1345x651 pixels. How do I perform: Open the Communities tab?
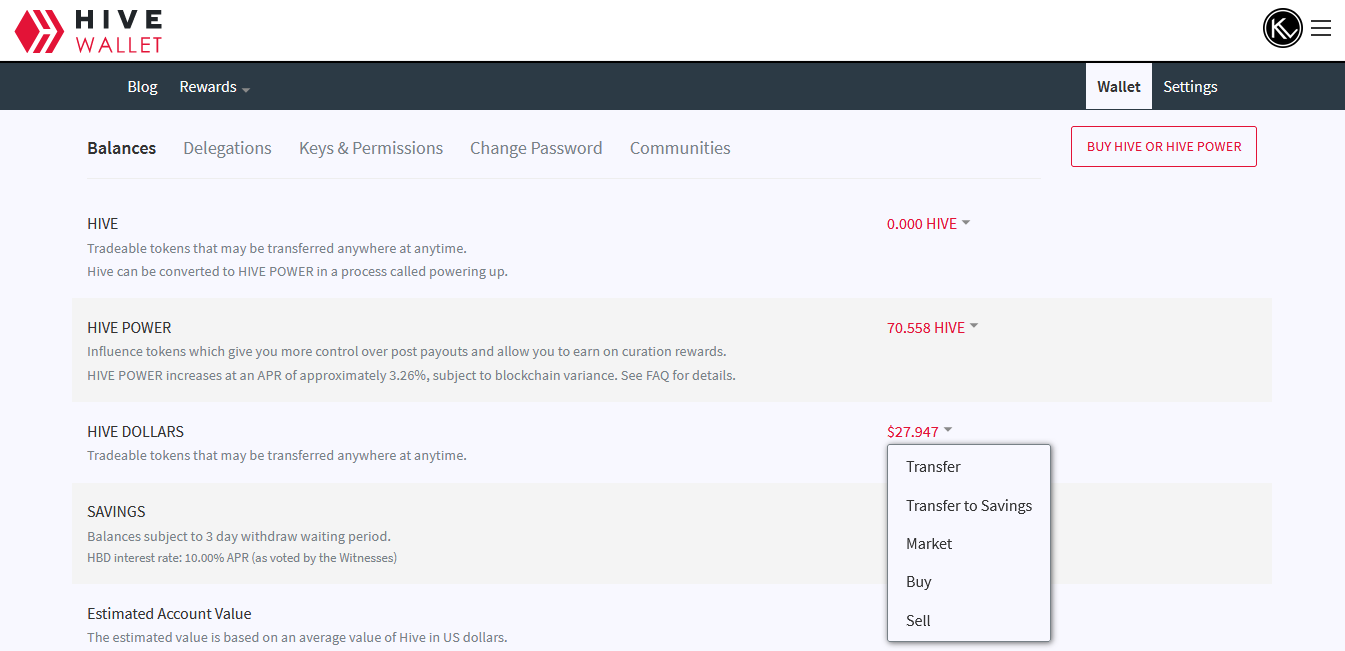[680, 148]
